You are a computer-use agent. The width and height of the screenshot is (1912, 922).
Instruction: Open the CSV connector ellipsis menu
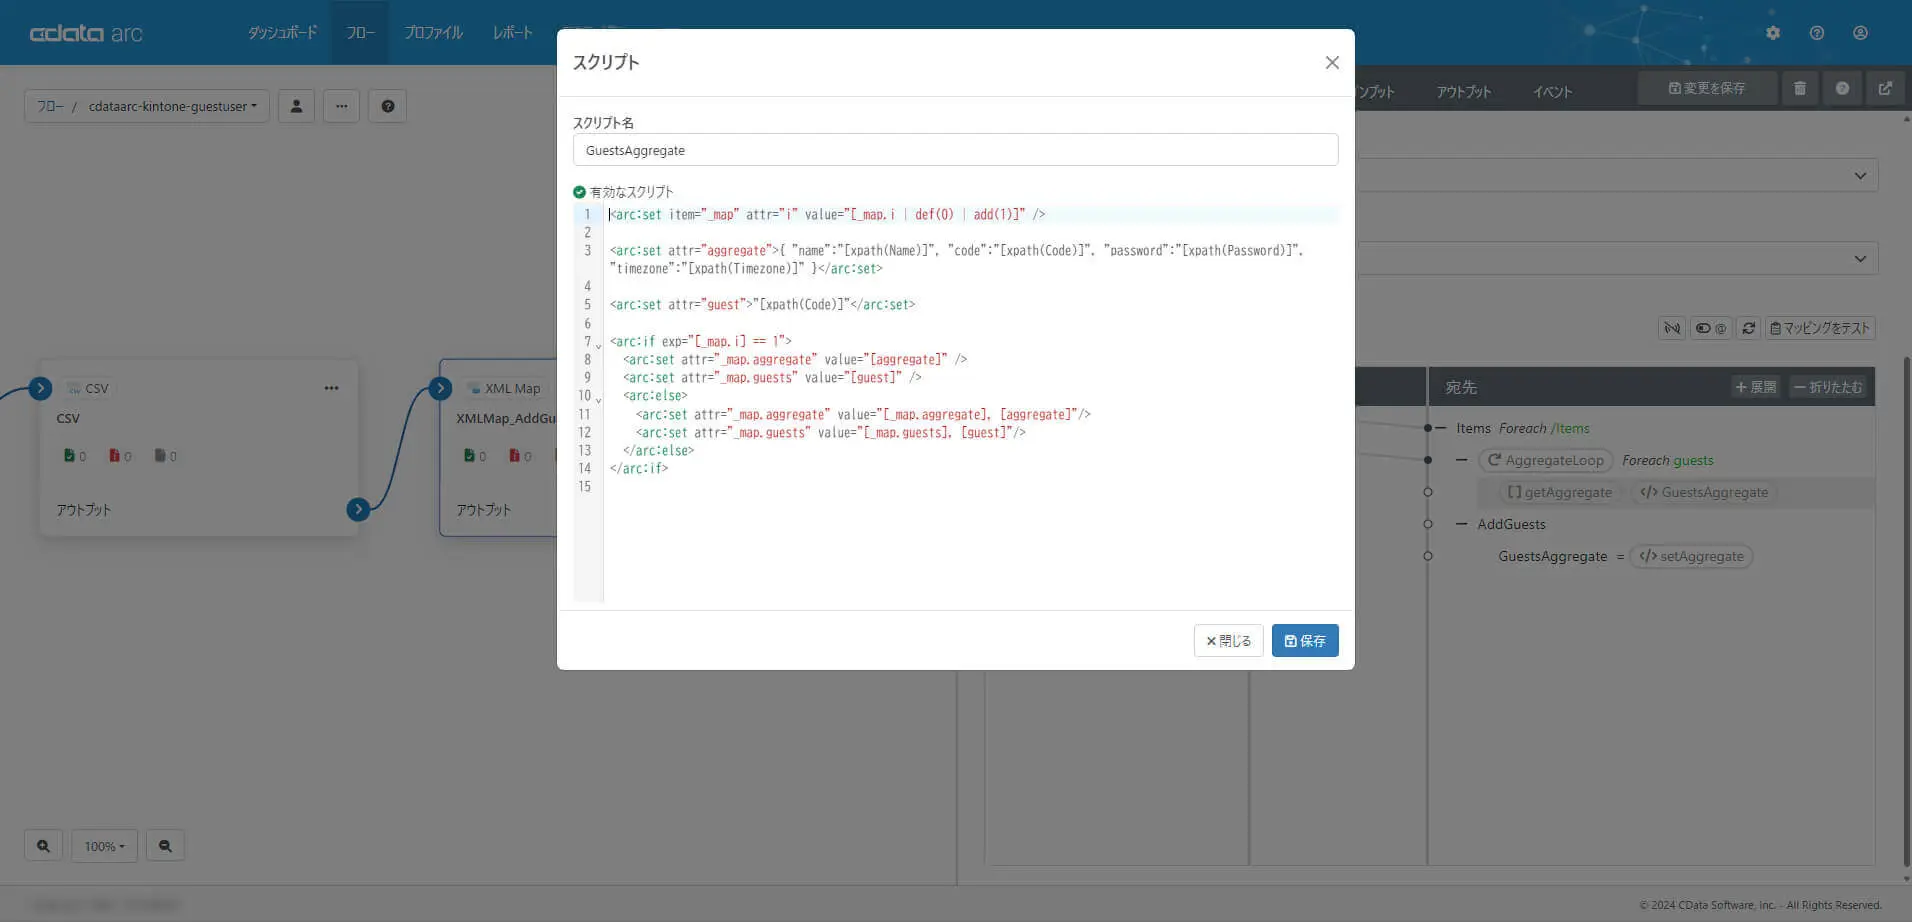coord(331,388)
